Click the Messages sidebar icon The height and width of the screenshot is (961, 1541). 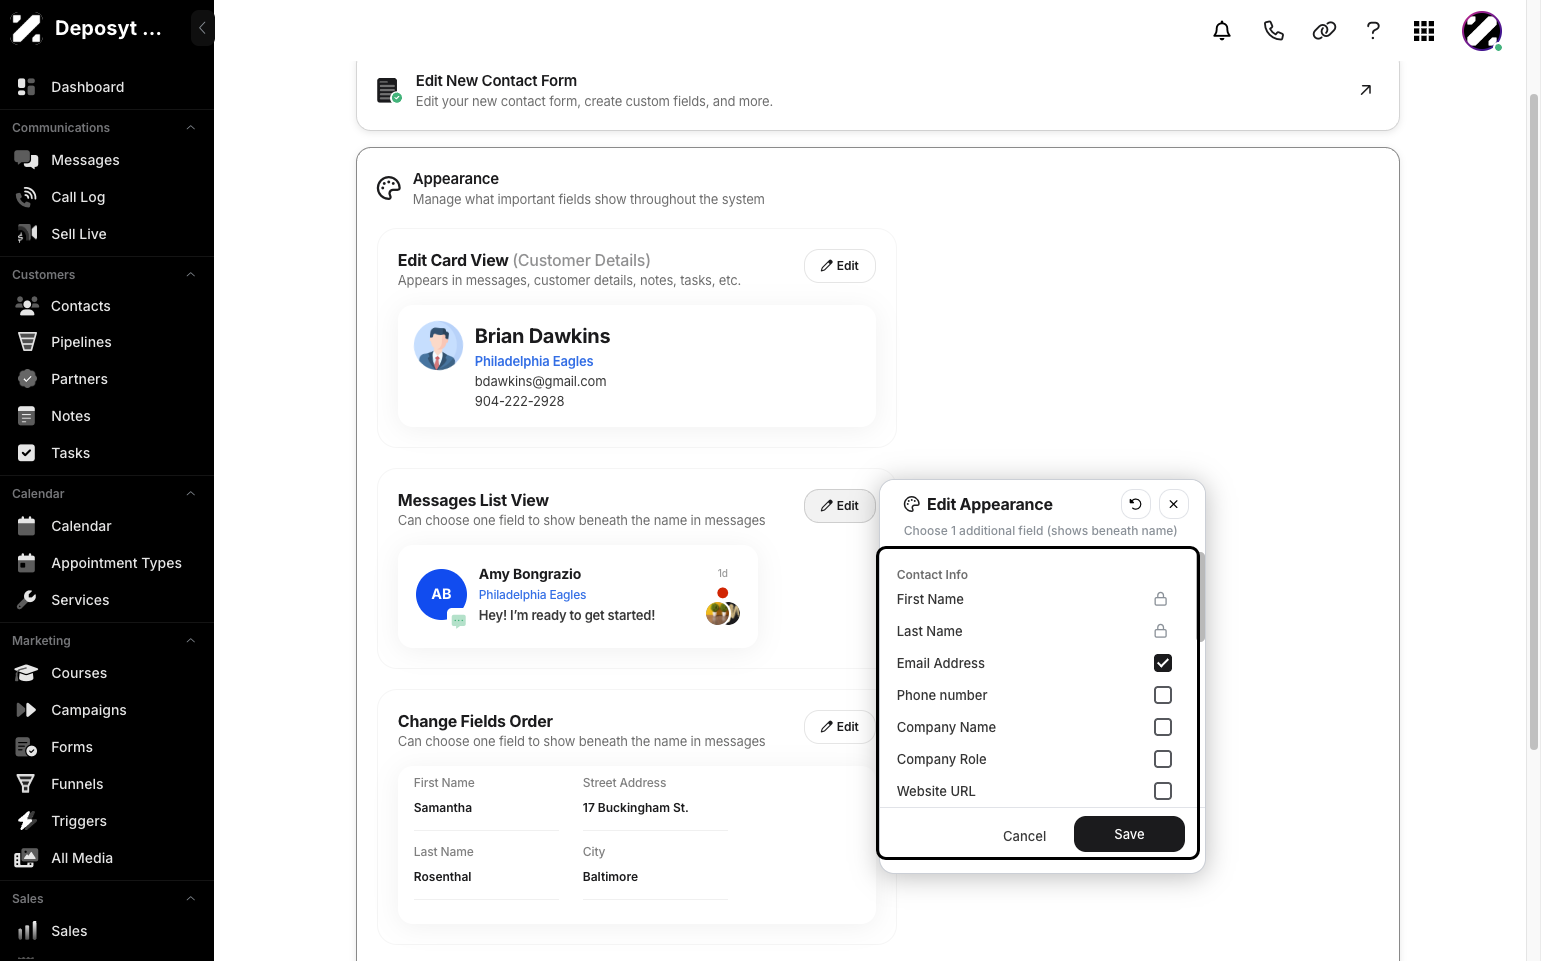pyautogui.click(x=27, y=160)
